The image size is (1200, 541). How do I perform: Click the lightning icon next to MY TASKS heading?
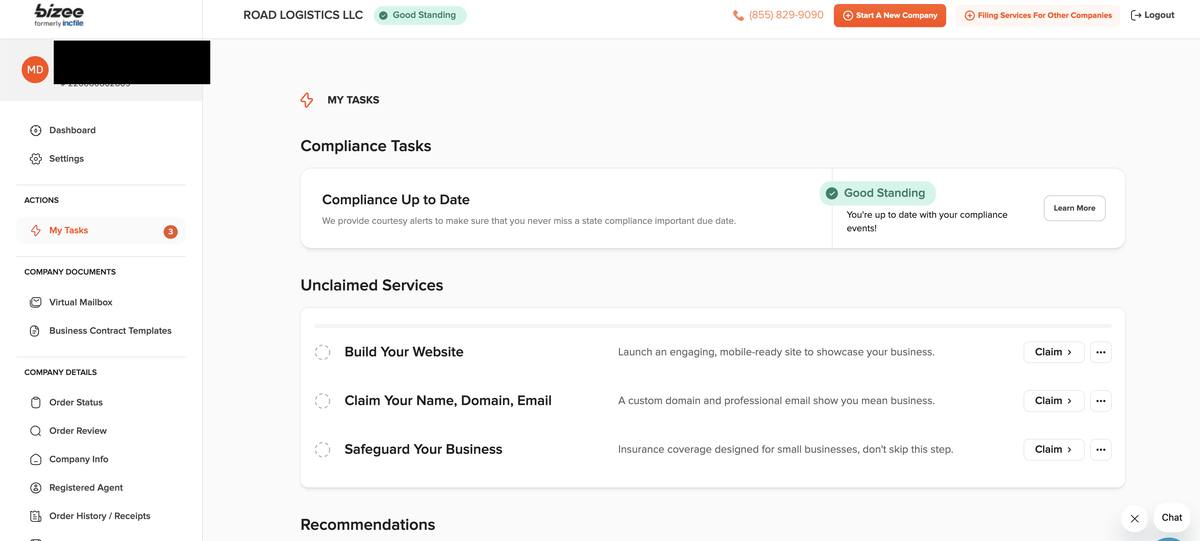click(307, 100)
